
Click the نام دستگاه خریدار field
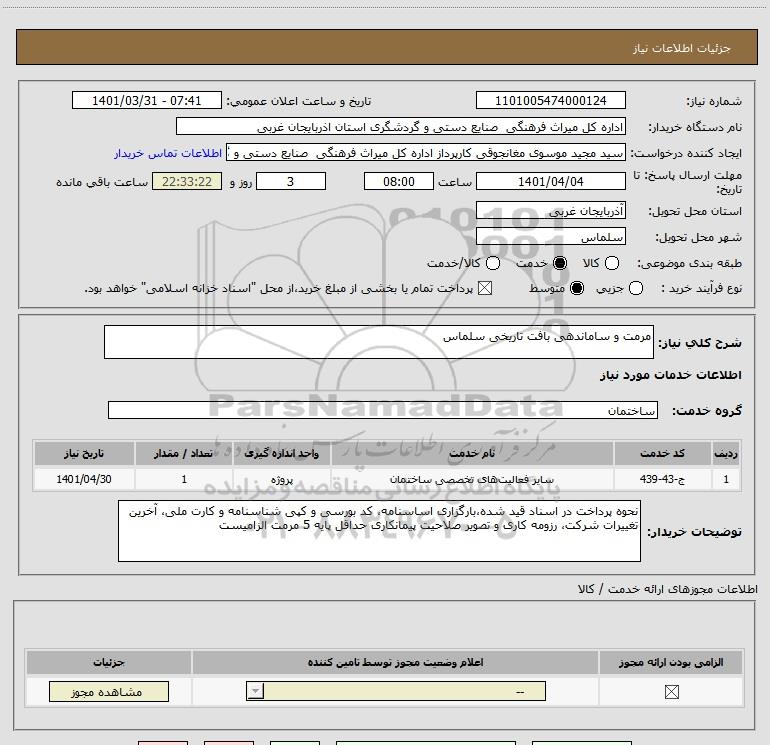coord(401,126)
